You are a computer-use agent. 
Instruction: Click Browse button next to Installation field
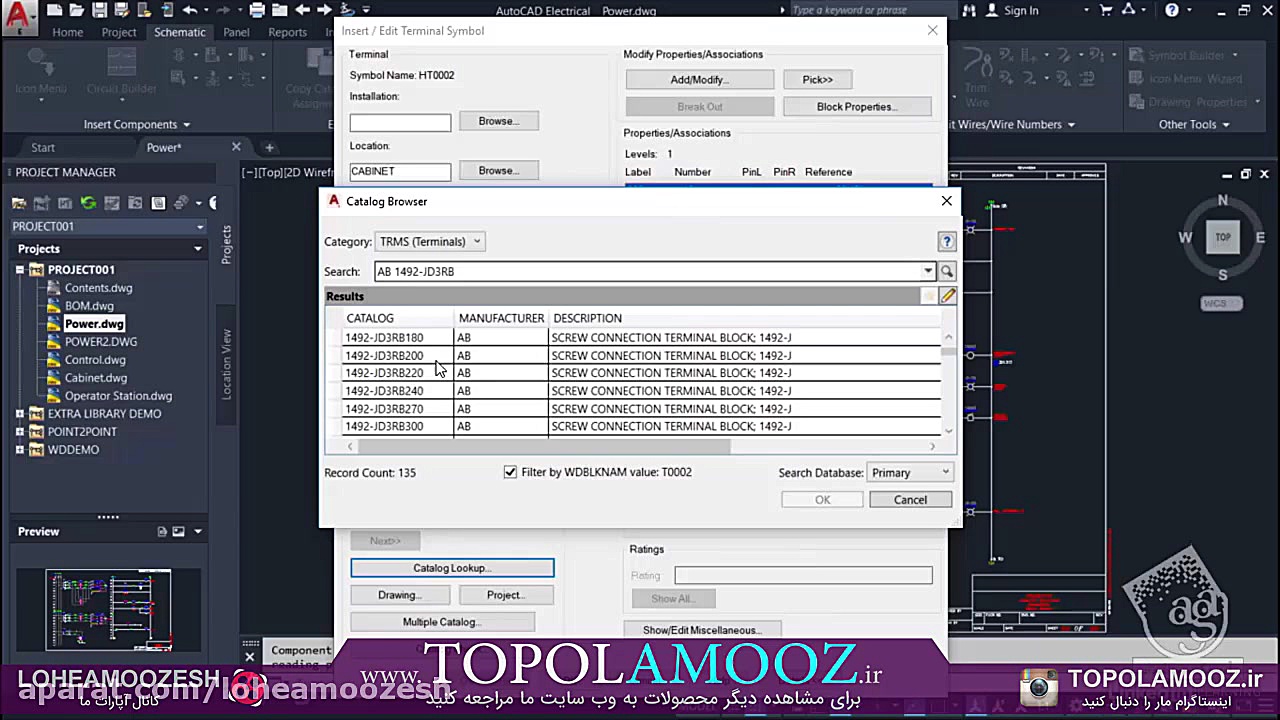pos(498,121)
